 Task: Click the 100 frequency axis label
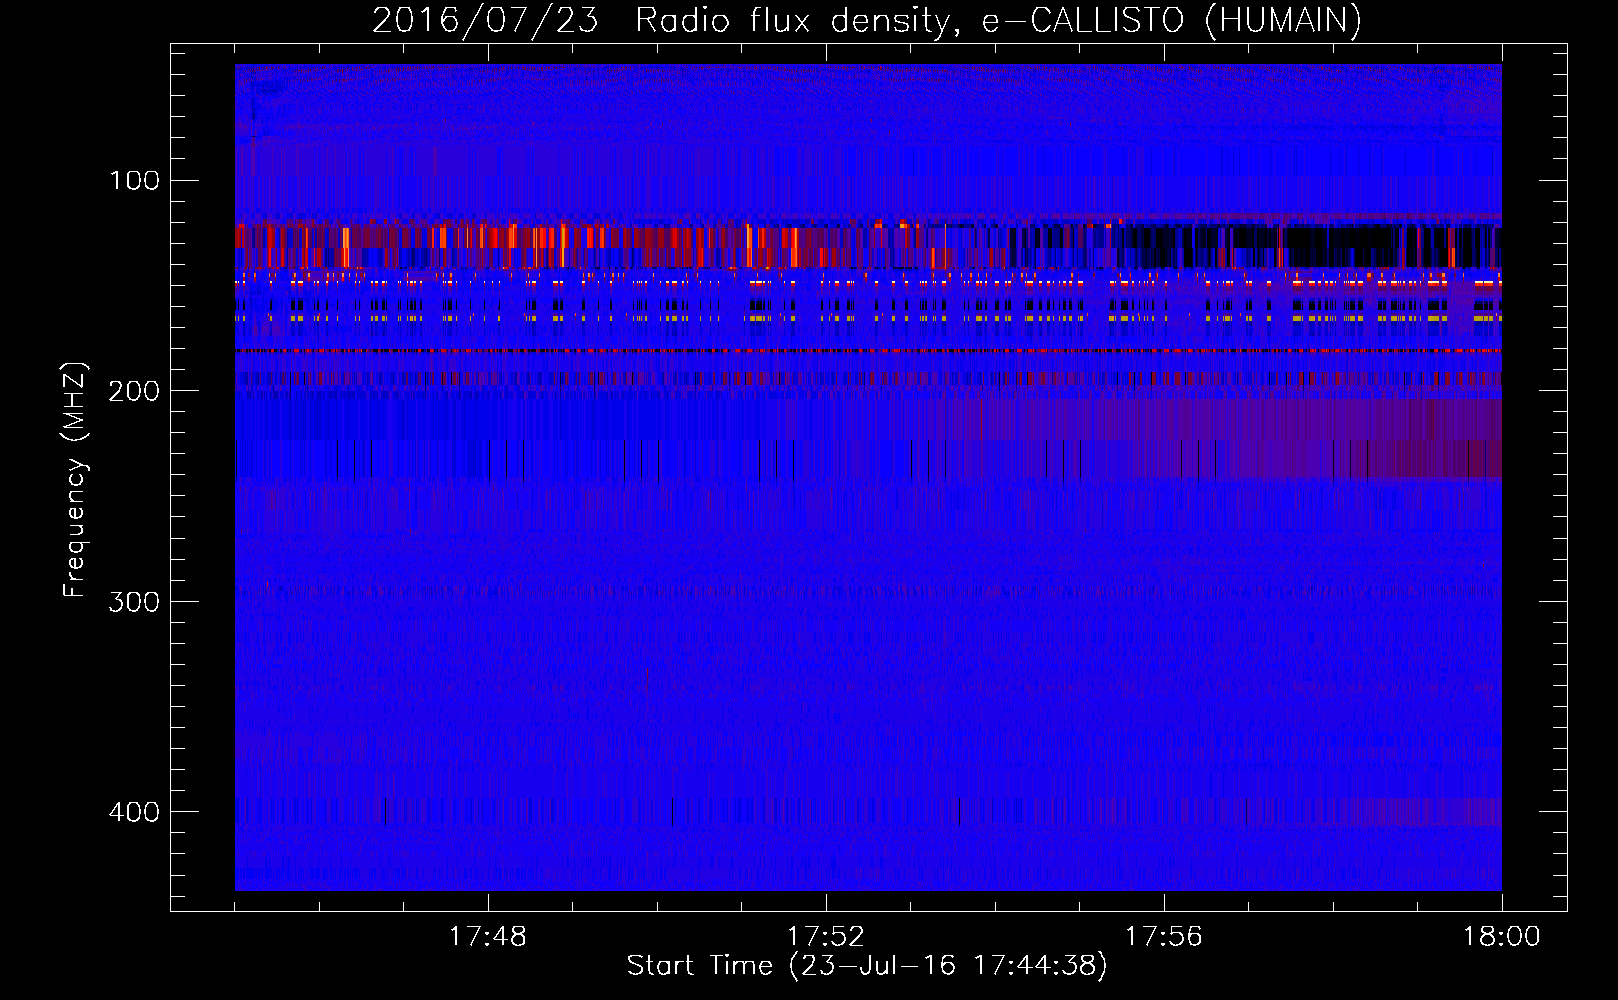pyautogui.click(x=134, y=181)
